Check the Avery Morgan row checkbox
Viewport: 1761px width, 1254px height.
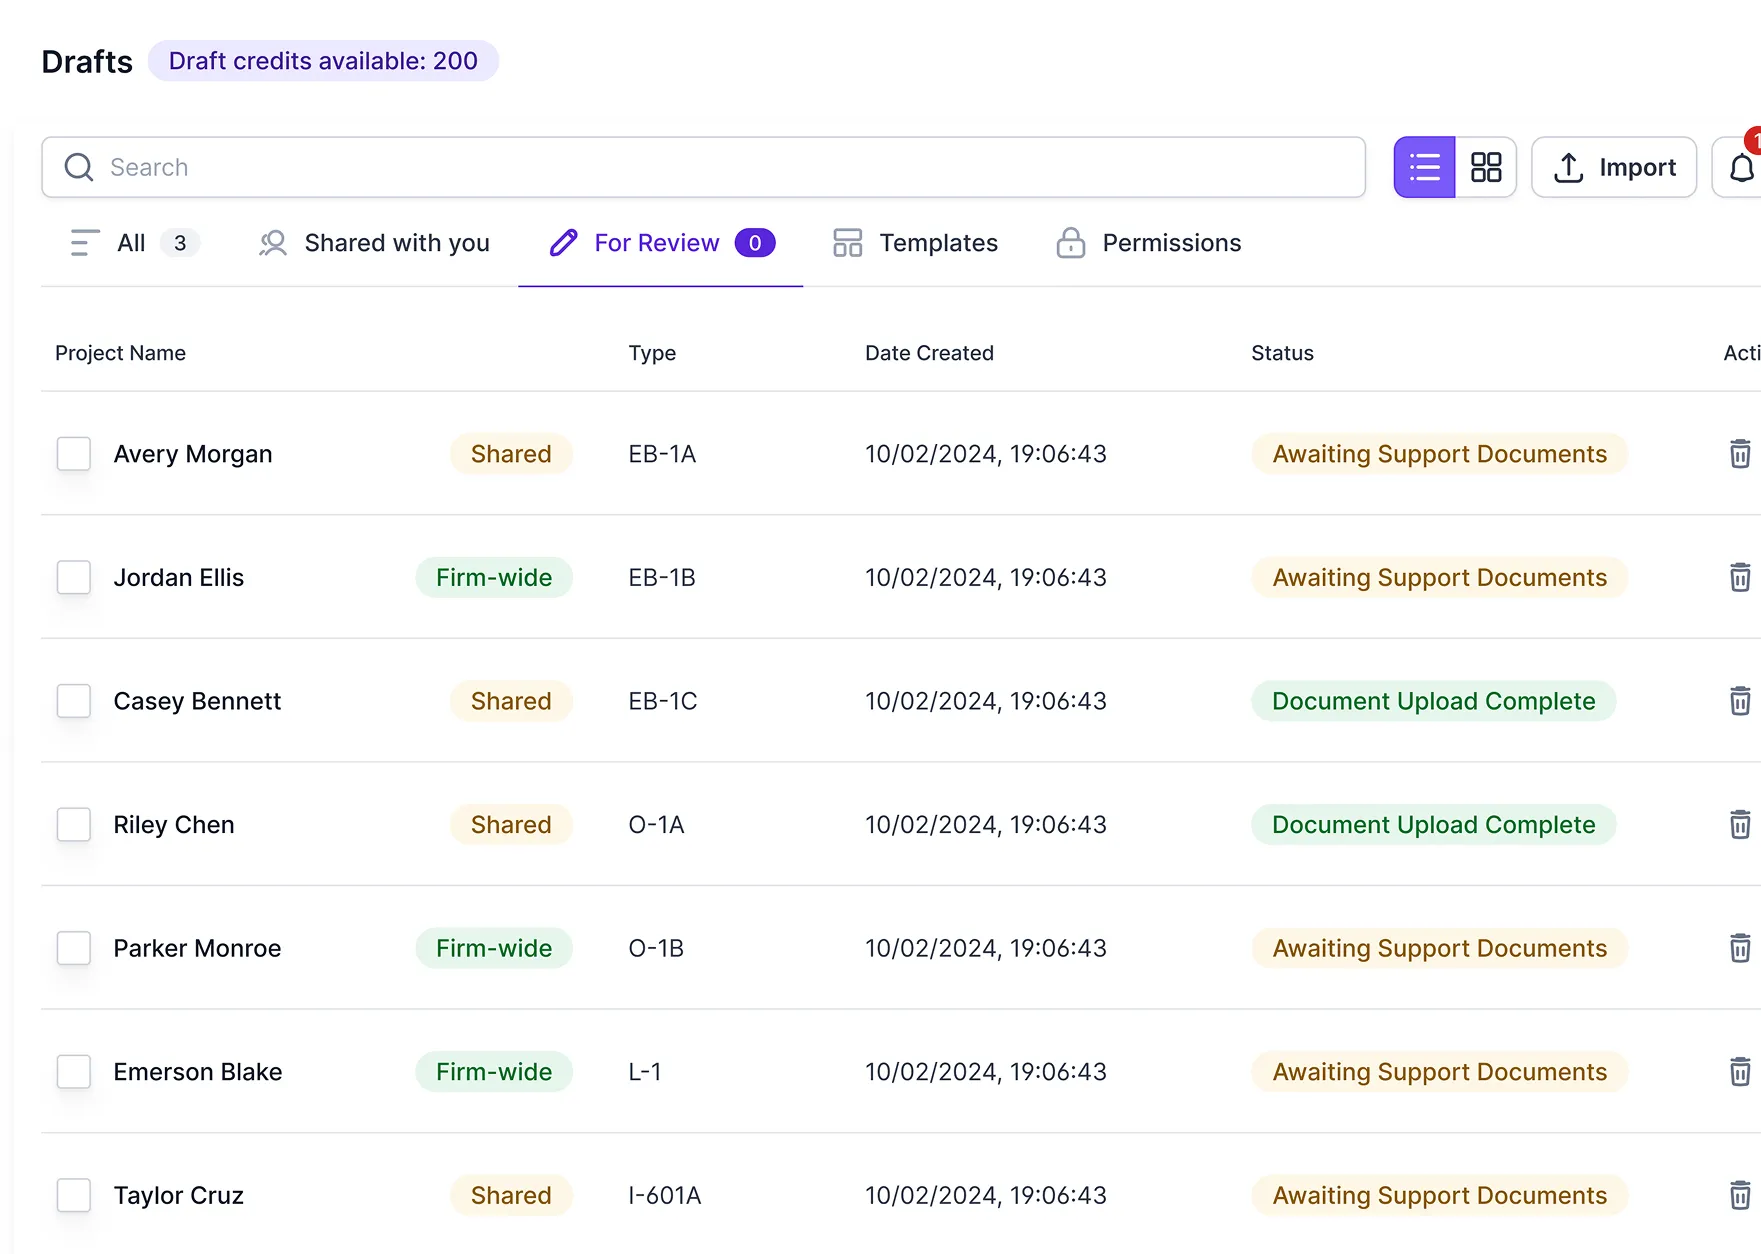click(x=74, y=453)
